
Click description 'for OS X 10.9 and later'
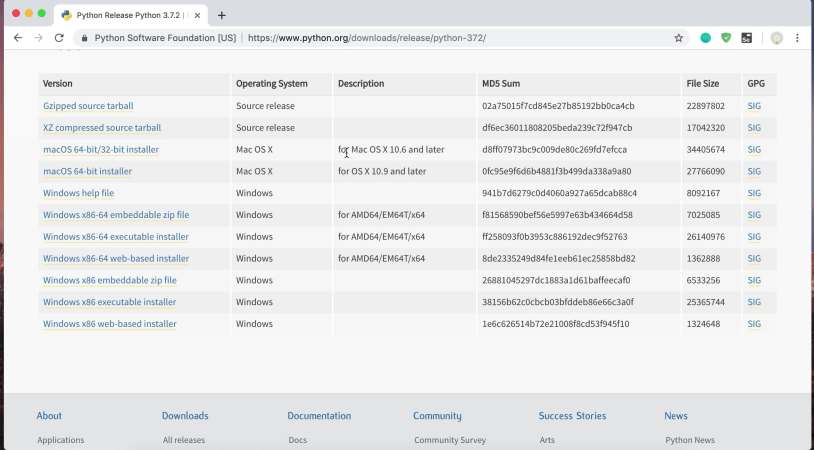[x=382, y=171]
